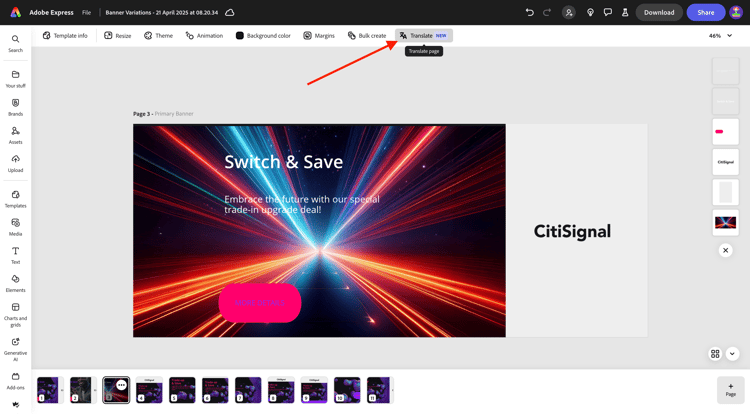Open the lightbulb tips icon
This screenshot has height=414, width=750.
[x=590, y=12]
